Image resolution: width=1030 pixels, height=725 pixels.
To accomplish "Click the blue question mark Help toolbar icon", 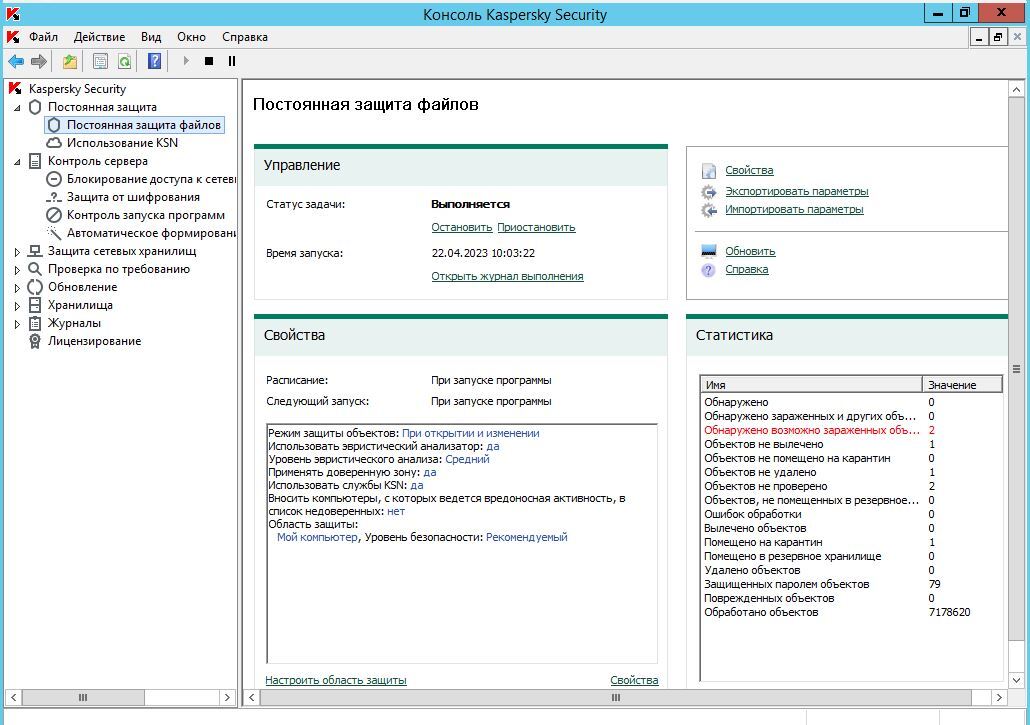I will 154,61.
